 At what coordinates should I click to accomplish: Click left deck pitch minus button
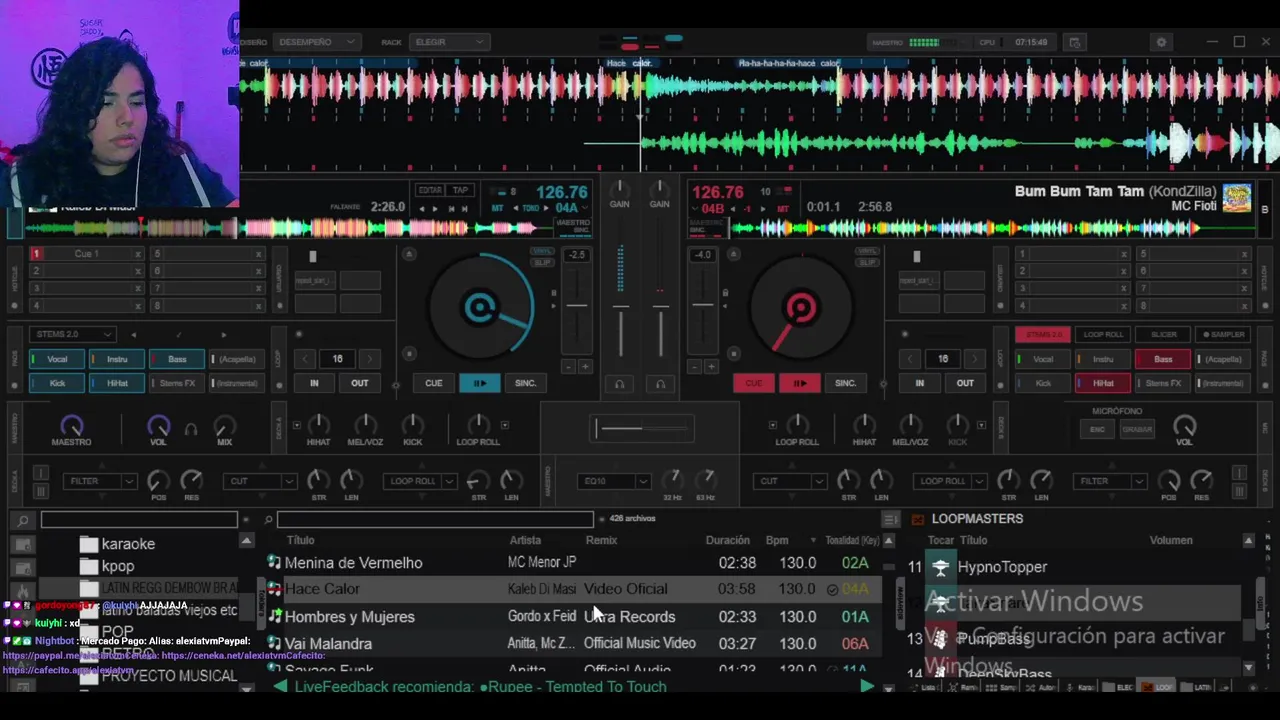coord(567,367)
